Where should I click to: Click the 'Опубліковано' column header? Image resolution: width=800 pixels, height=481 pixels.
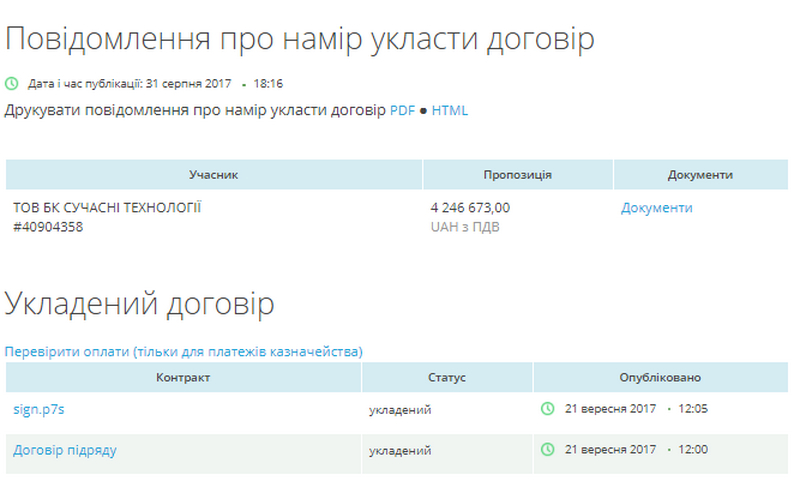coord(659,378)
